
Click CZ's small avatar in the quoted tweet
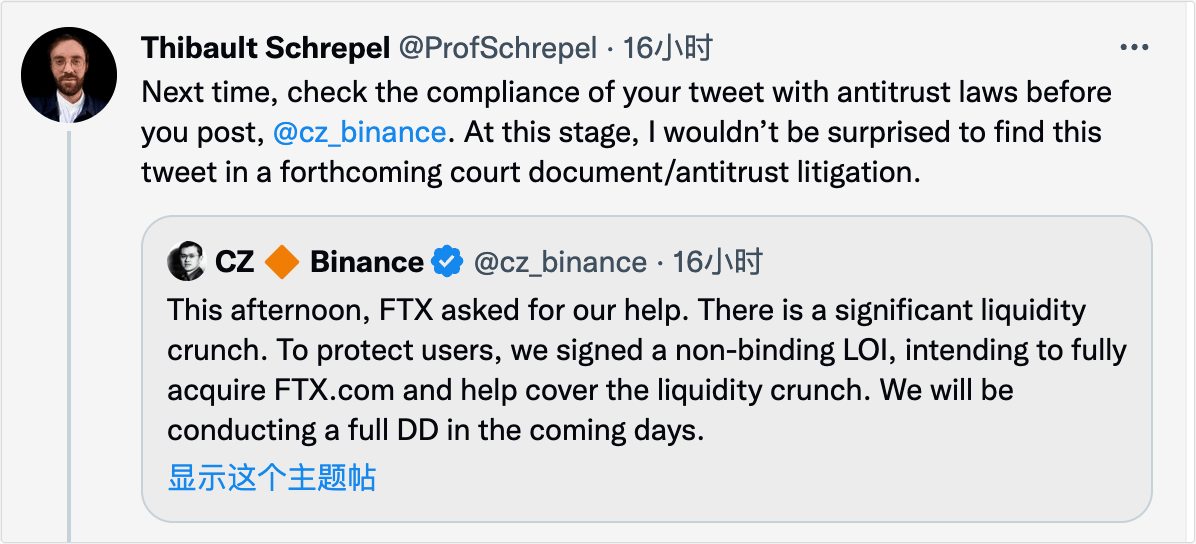[x=187, y=262]
